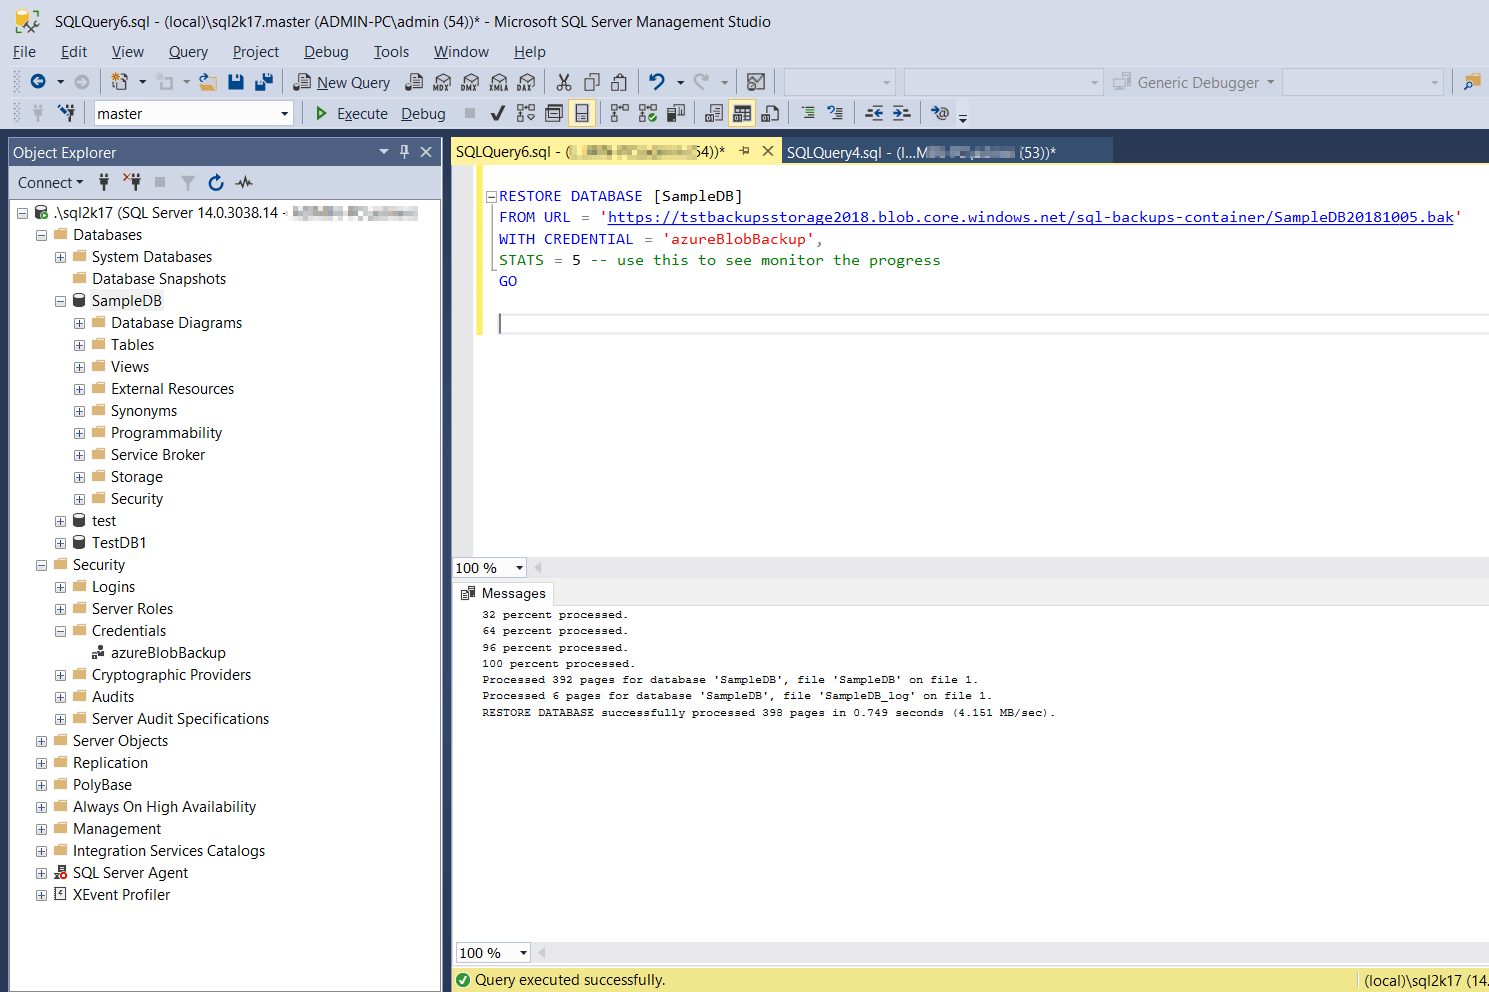Click the Execute button

coord(352,113)
